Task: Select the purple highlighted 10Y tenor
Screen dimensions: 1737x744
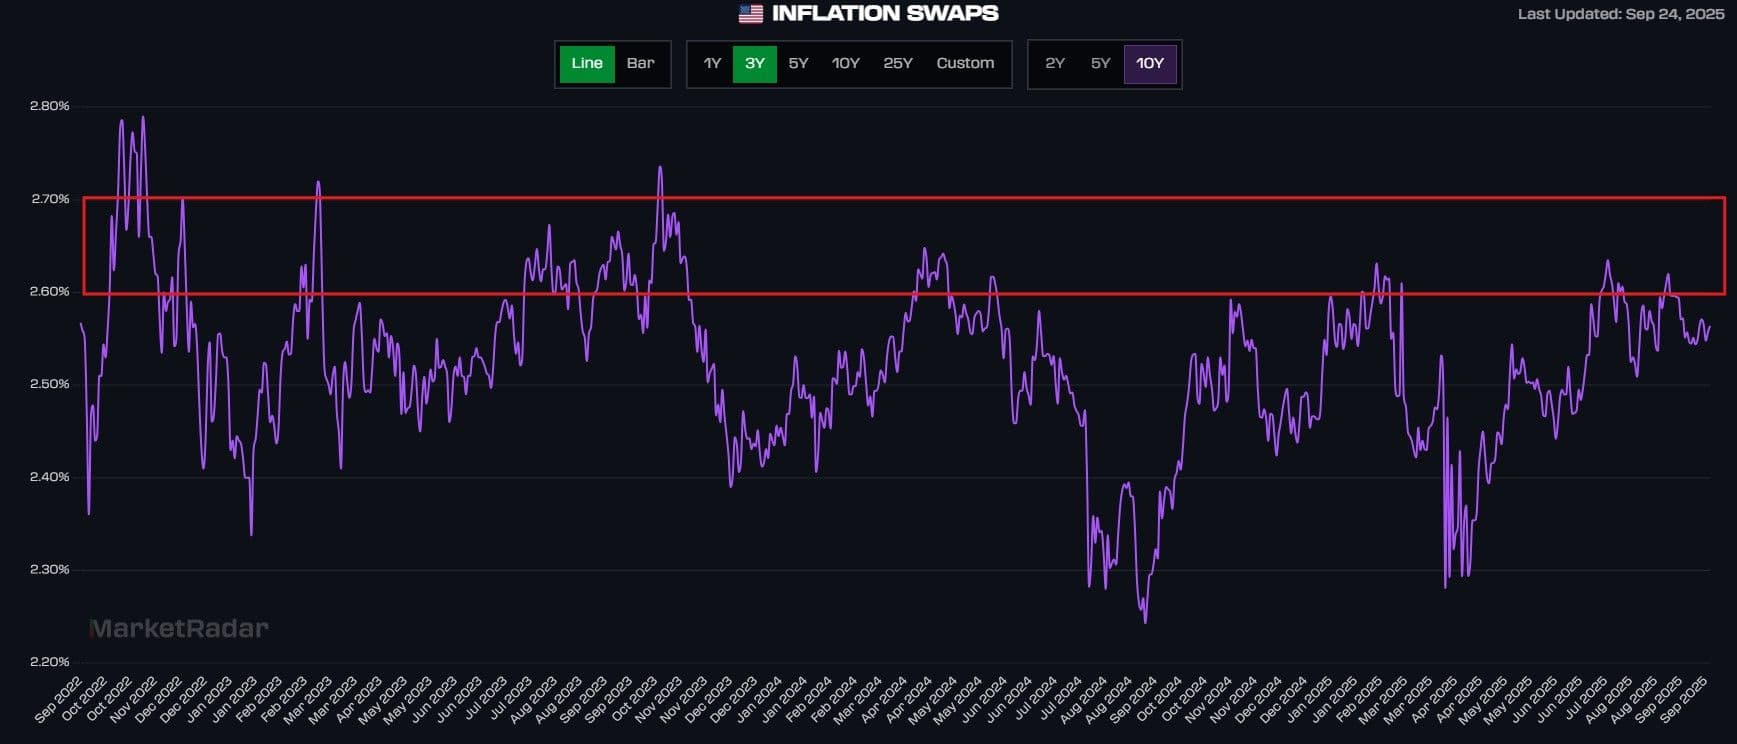Action: coord(1150,63)
